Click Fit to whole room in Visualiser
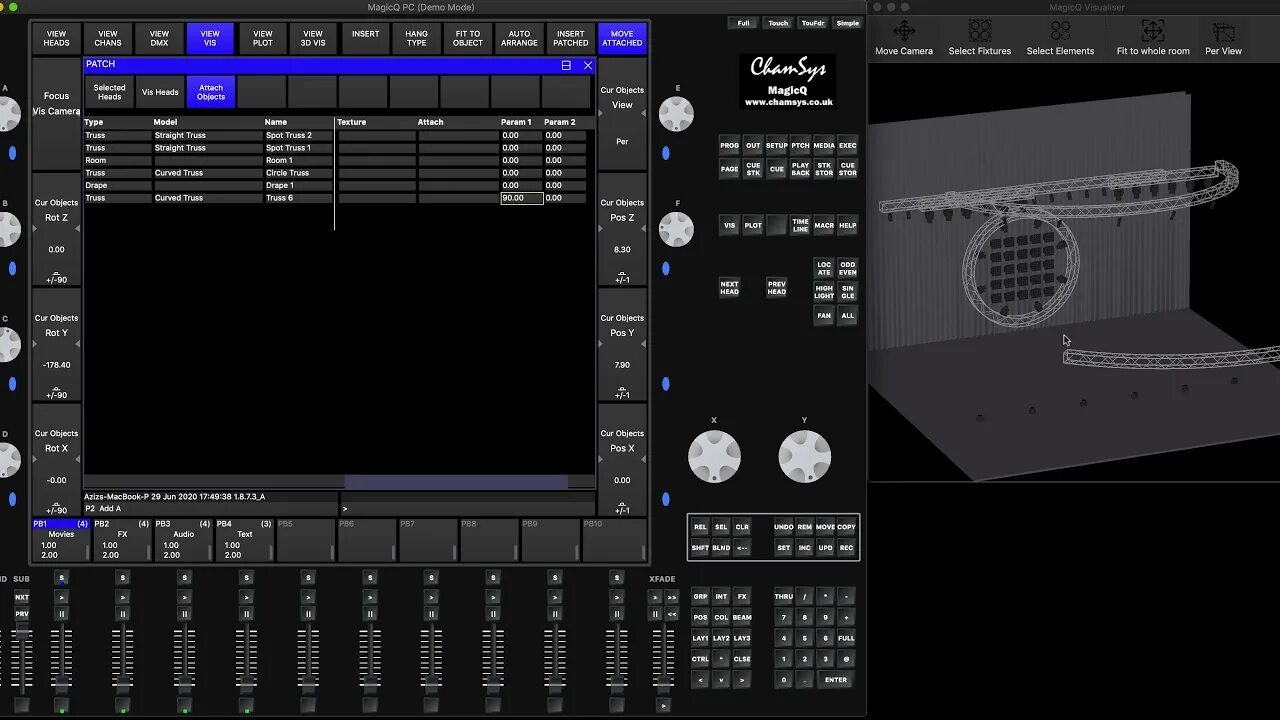 click(x=1153, y=38)
